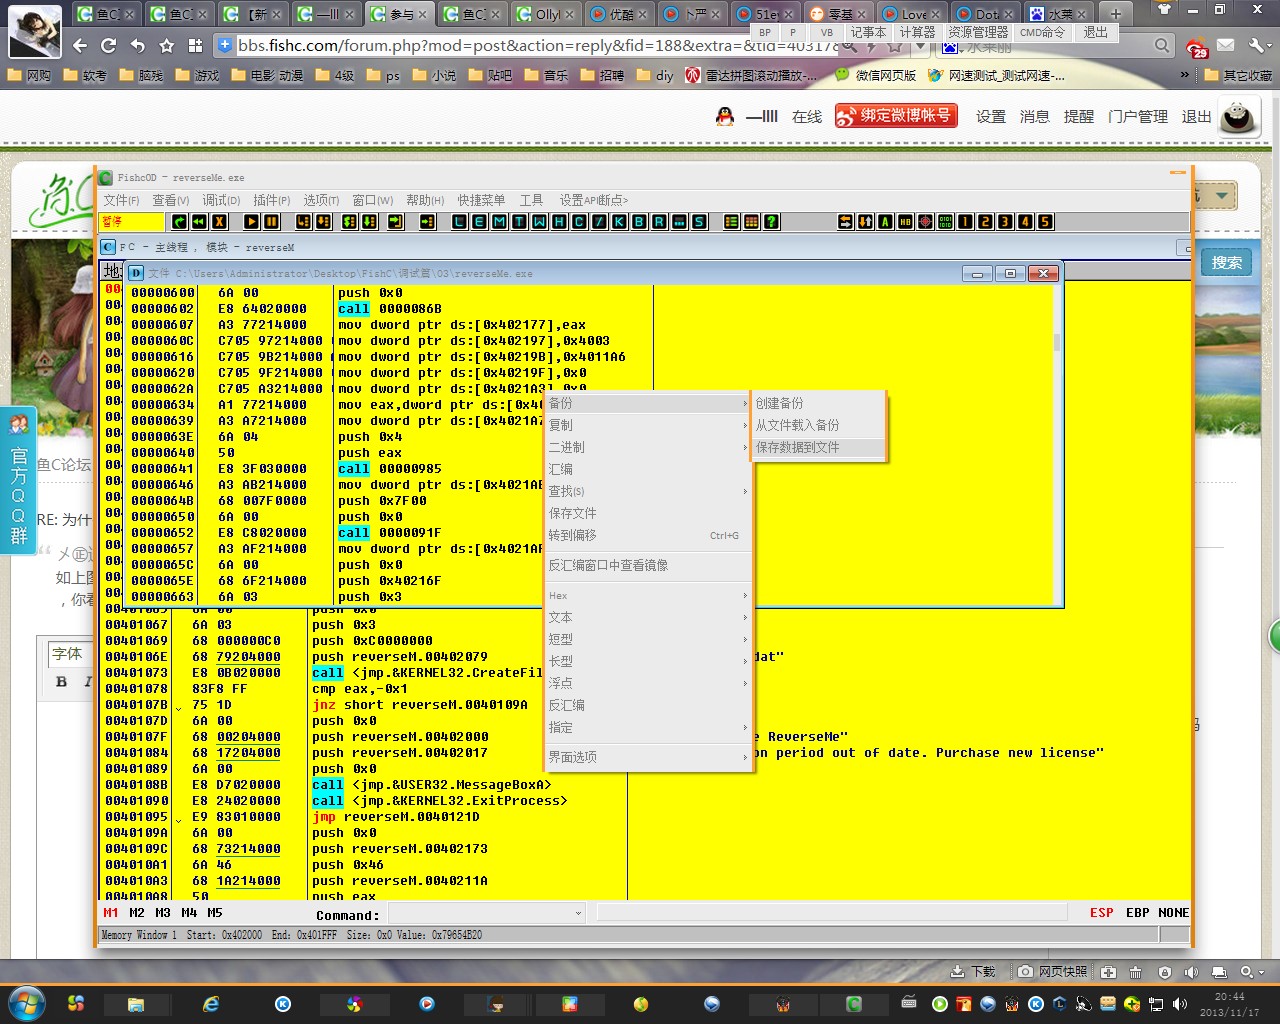Expand 文本 context menu submenu
Screen dimensions: 1280x1024
pyautogui.click(x=647, y=617)
